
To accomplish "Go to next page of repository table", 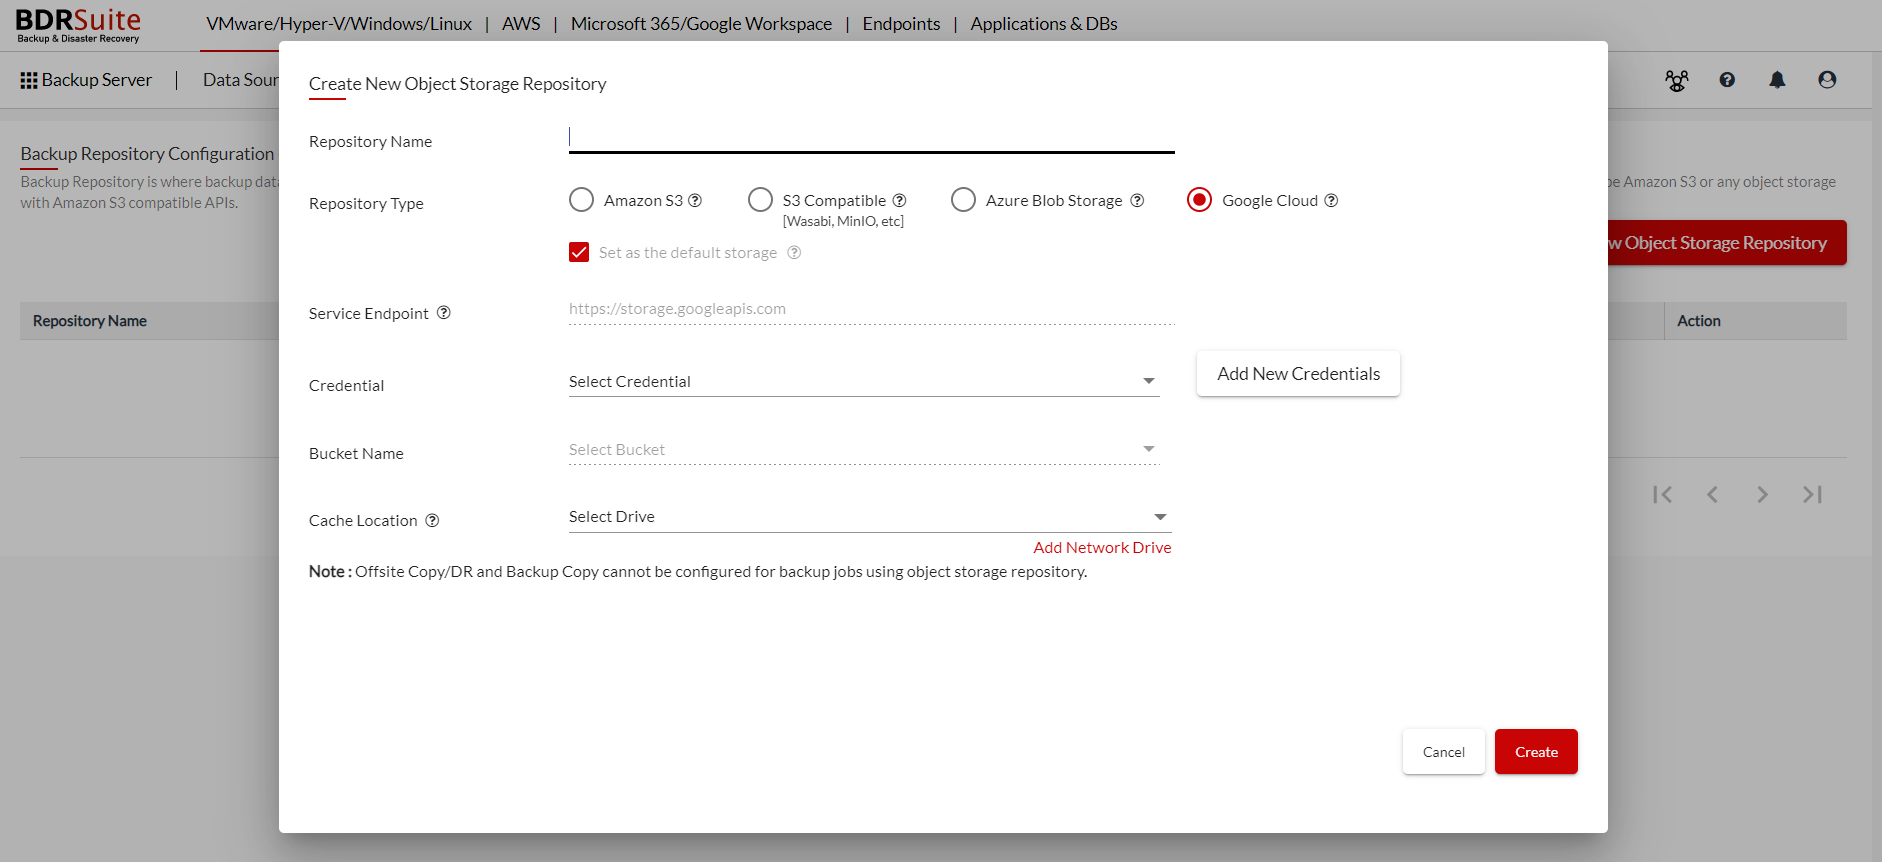I will pyautogui.click(x=1762, y=494).
